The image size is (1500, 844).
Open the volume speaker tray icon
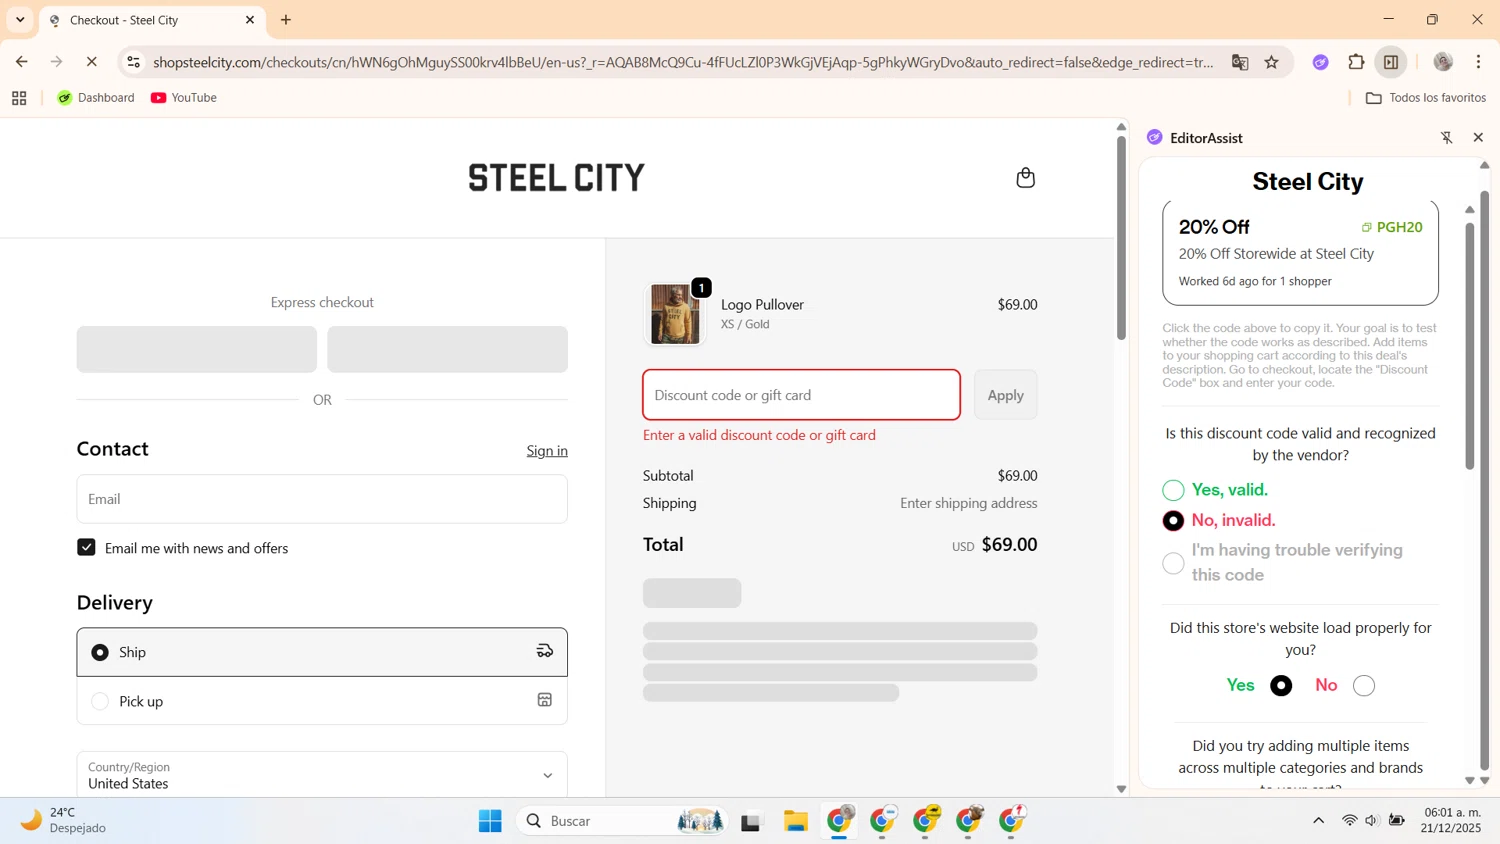[x=1371, y=821]
